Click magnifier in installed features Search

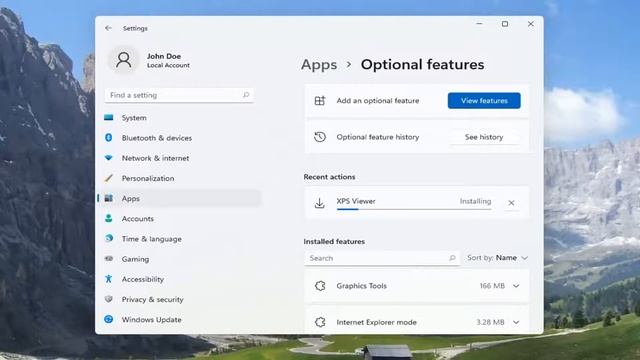[x=452, y=258]
